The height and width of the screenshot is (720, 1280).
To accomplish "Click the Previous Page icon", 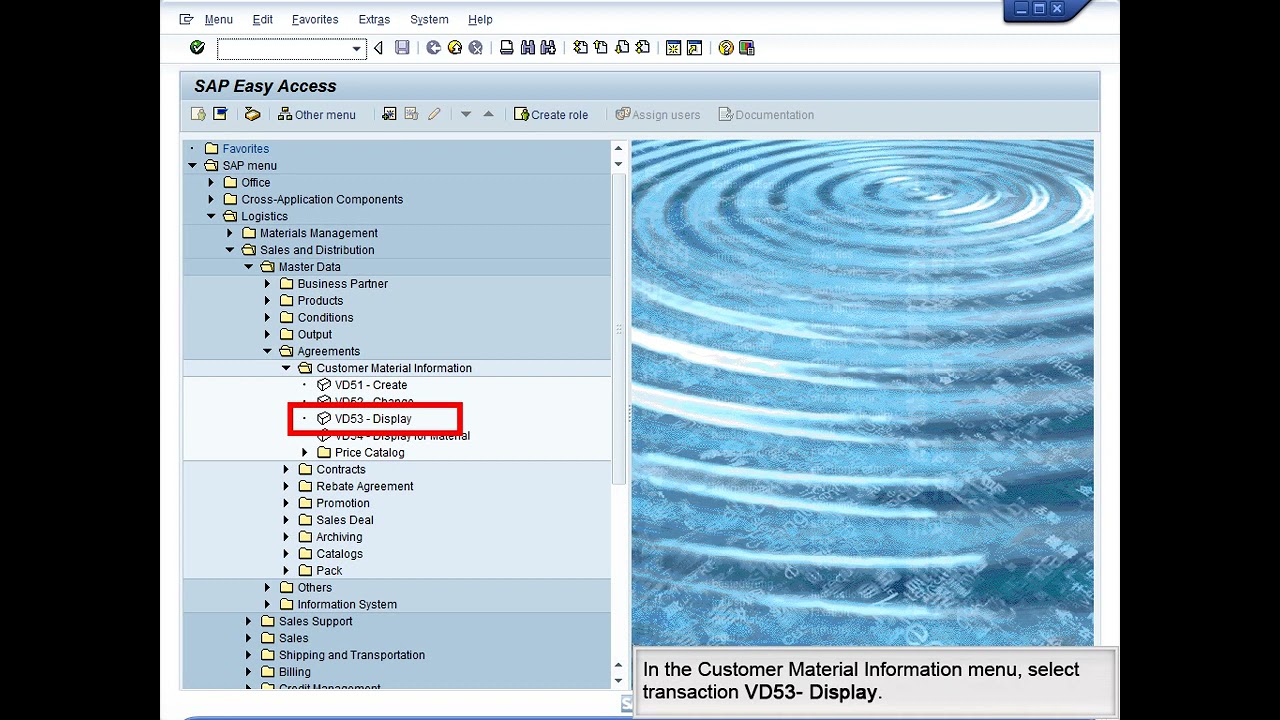I will [601, 47].
